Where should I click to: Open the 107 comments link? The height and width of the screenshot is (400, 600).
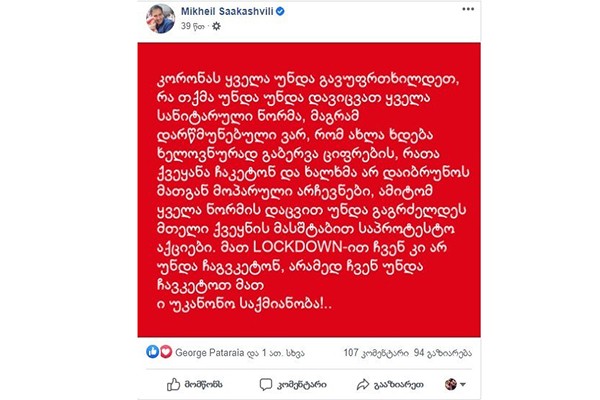pyautogui.click(x=376, y=353)
